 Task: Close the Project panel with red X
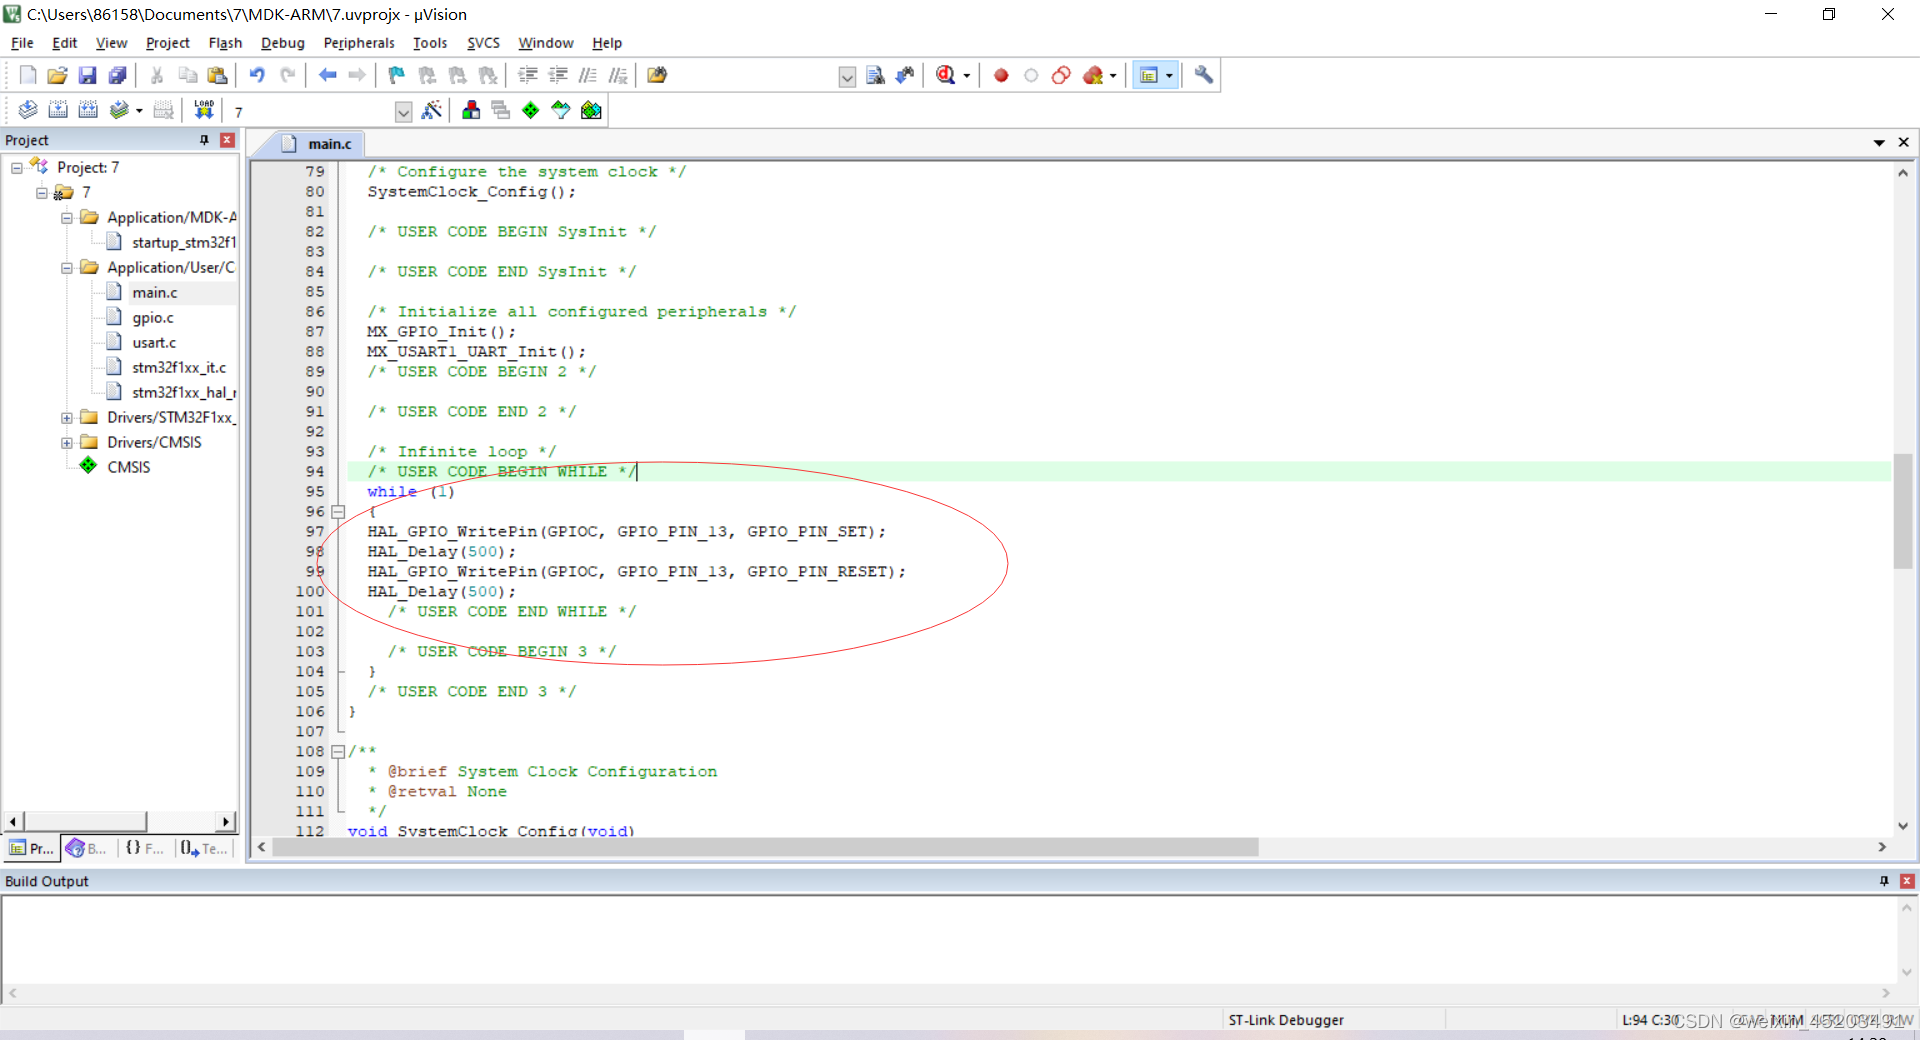pos(227,140)
